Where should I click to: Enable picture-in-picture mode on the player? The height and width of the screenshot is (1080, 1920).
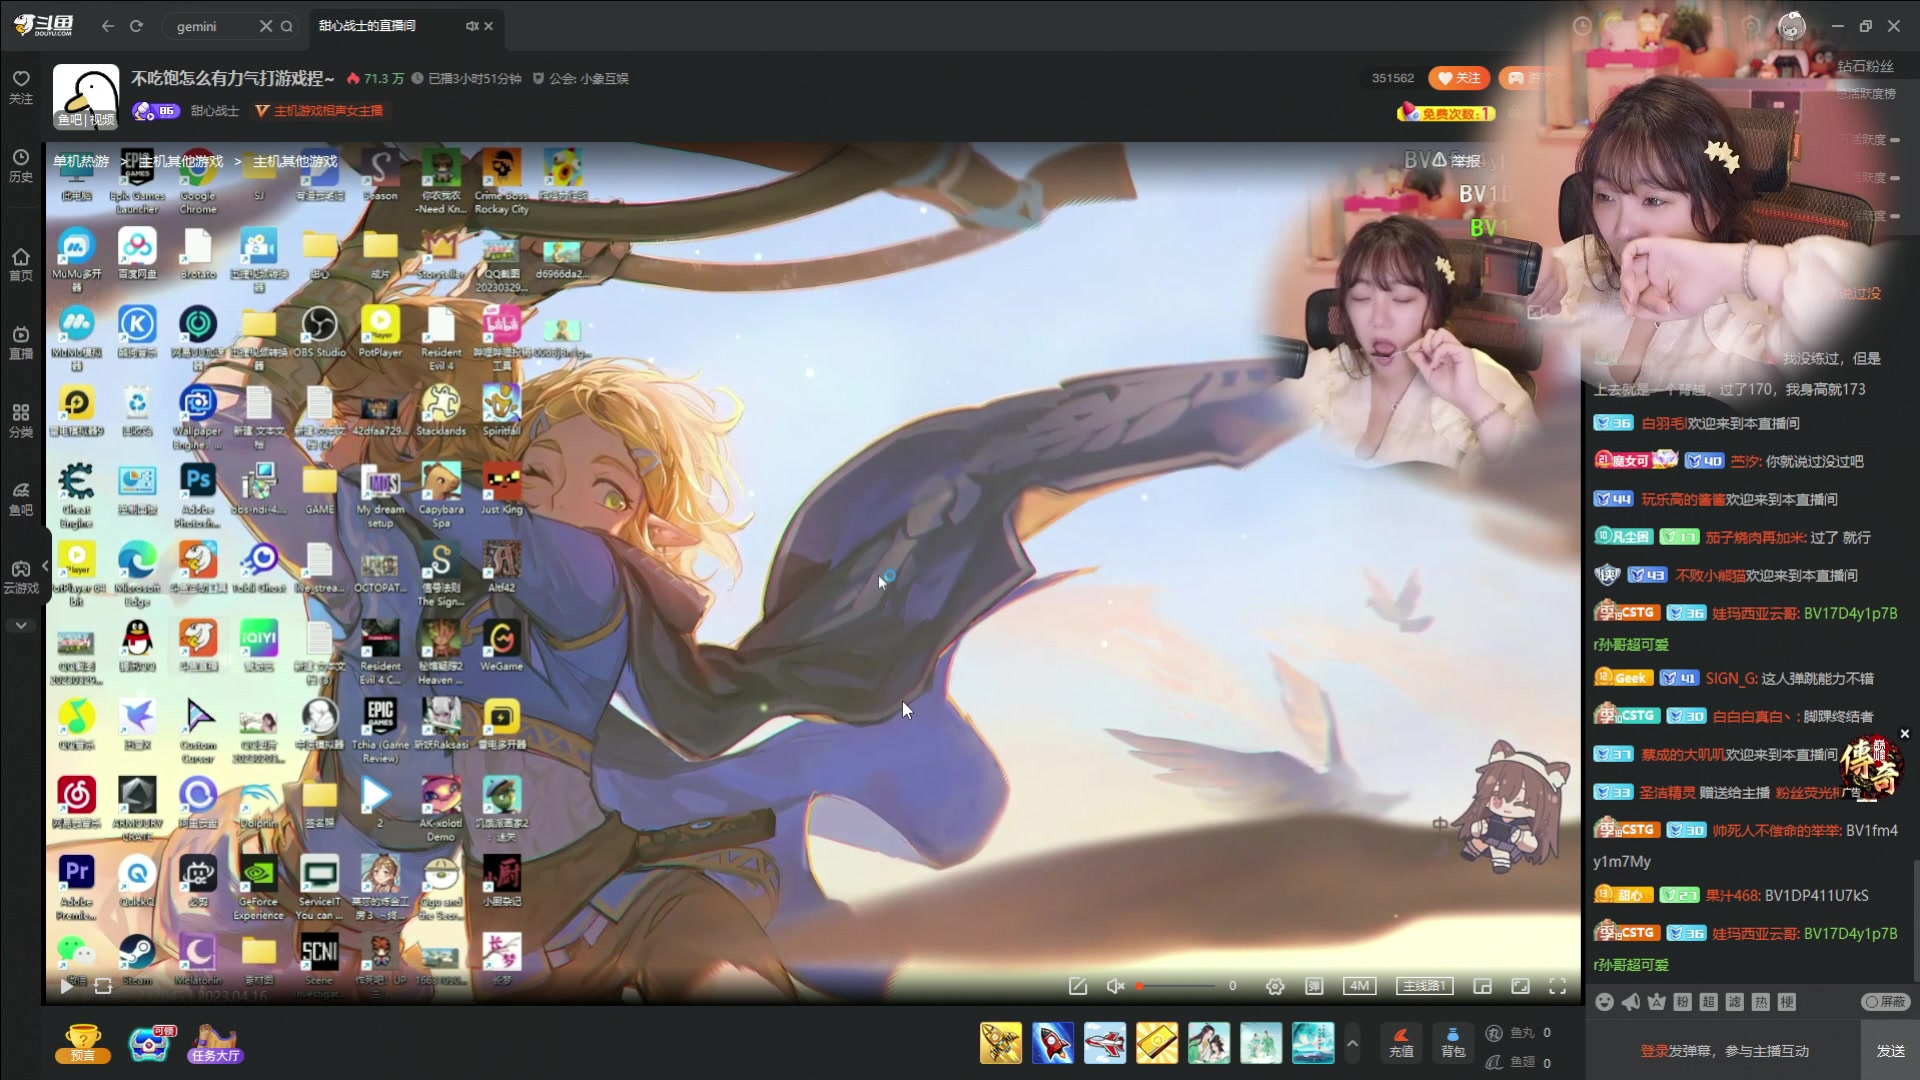1482,986
